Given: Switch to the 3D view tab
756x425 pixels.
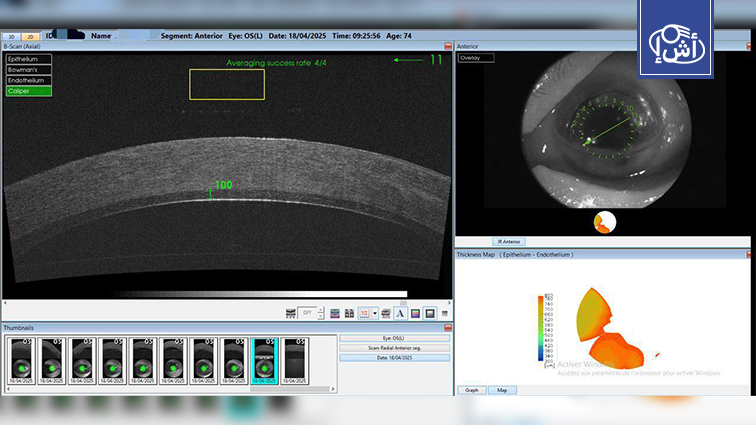Looking at the screenshot, I should 12,35.
